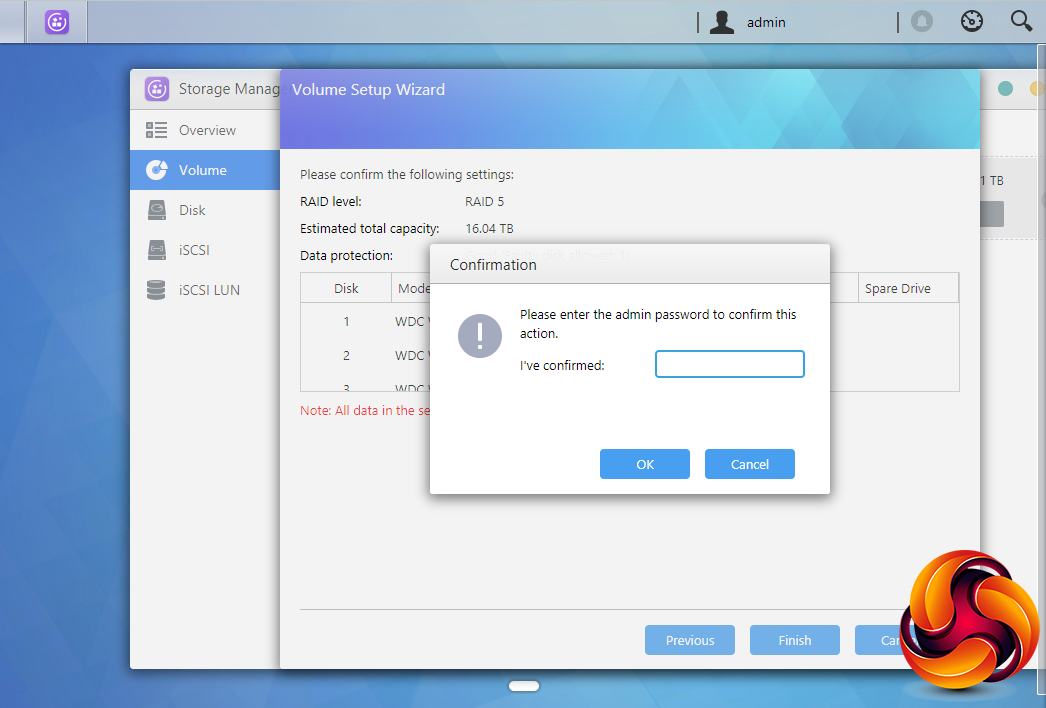1046x708 pixels.
Task: Click the admin username label
Action: (x=766, y=22)
